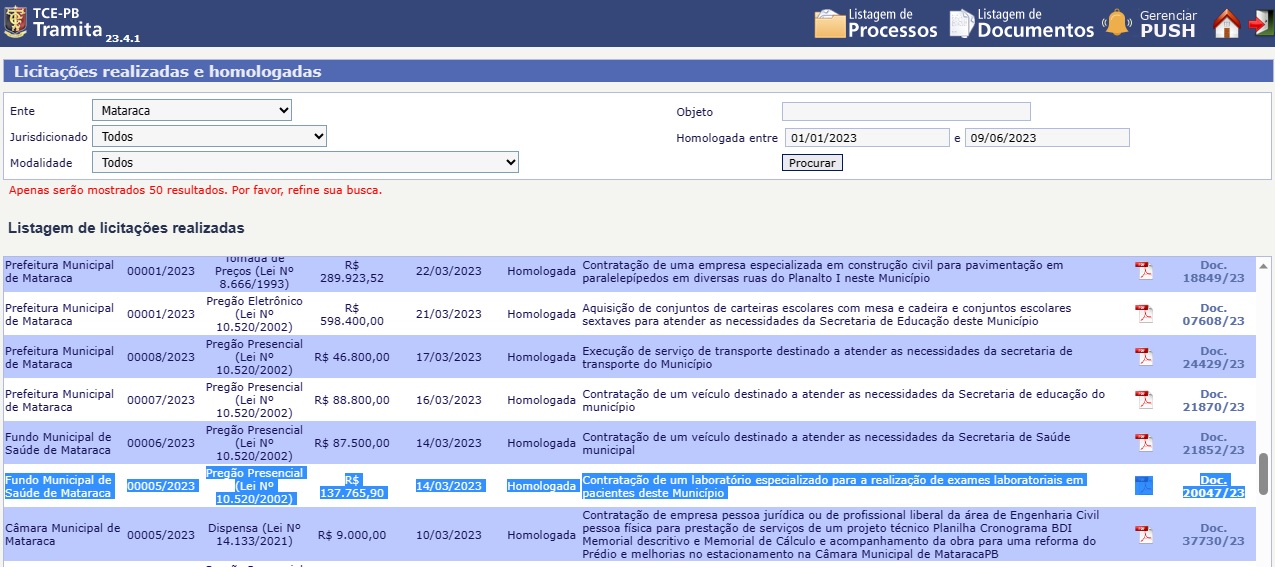
Task: Open link Doc. 37730/23
Action: (1213, 534)
